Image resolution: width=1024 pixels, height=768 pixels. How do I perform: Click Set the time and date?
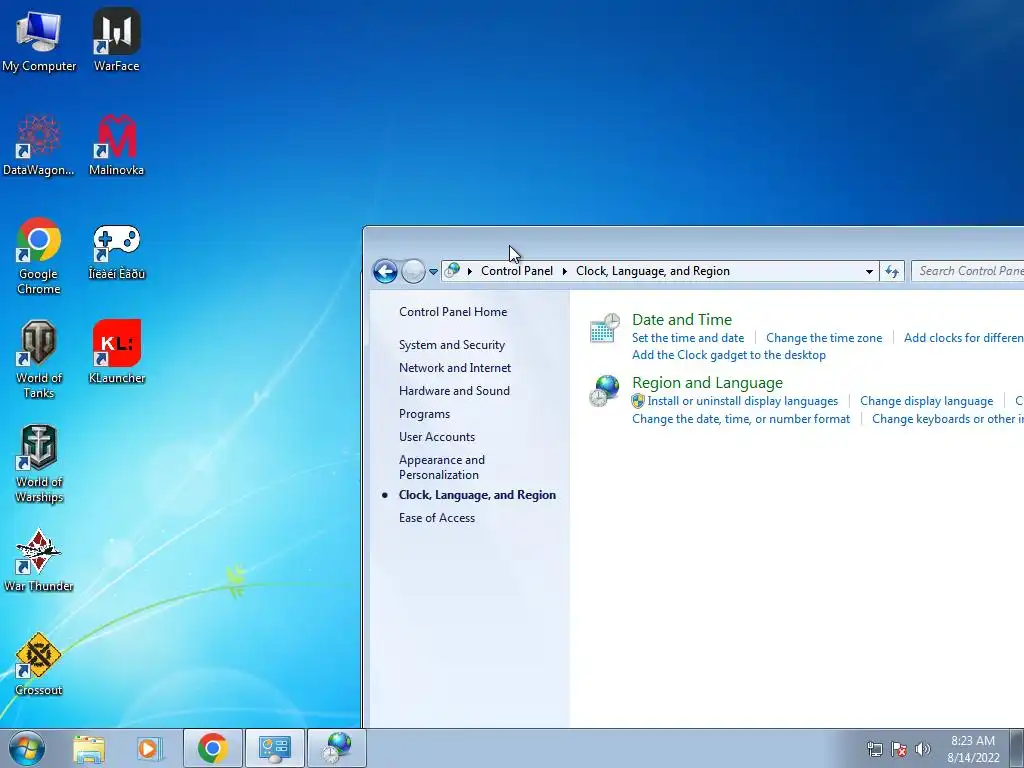pos(688,338)
